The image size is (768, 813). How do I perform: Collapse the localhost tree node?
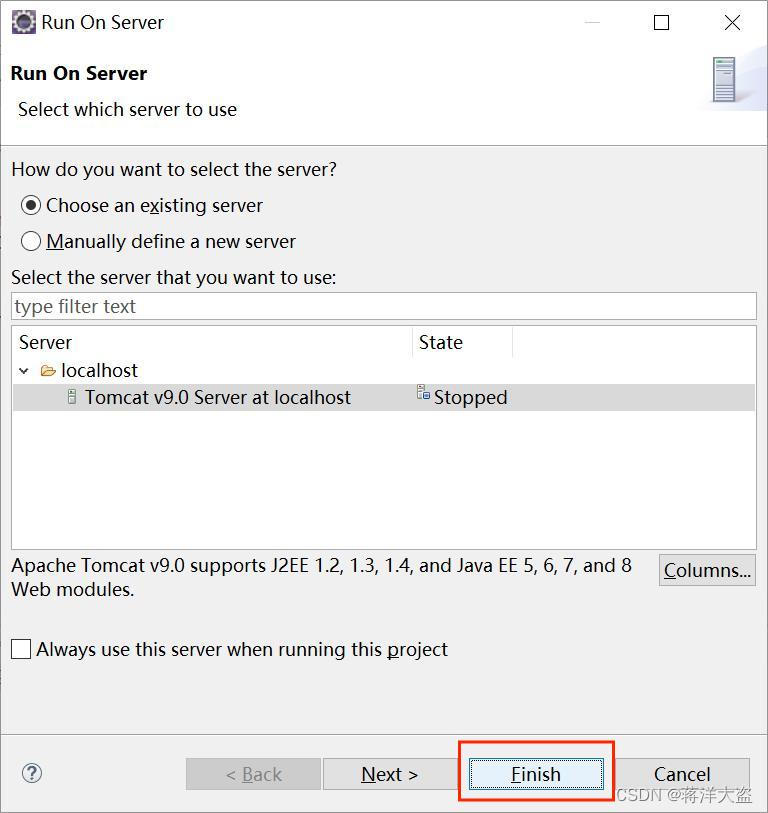24,371
